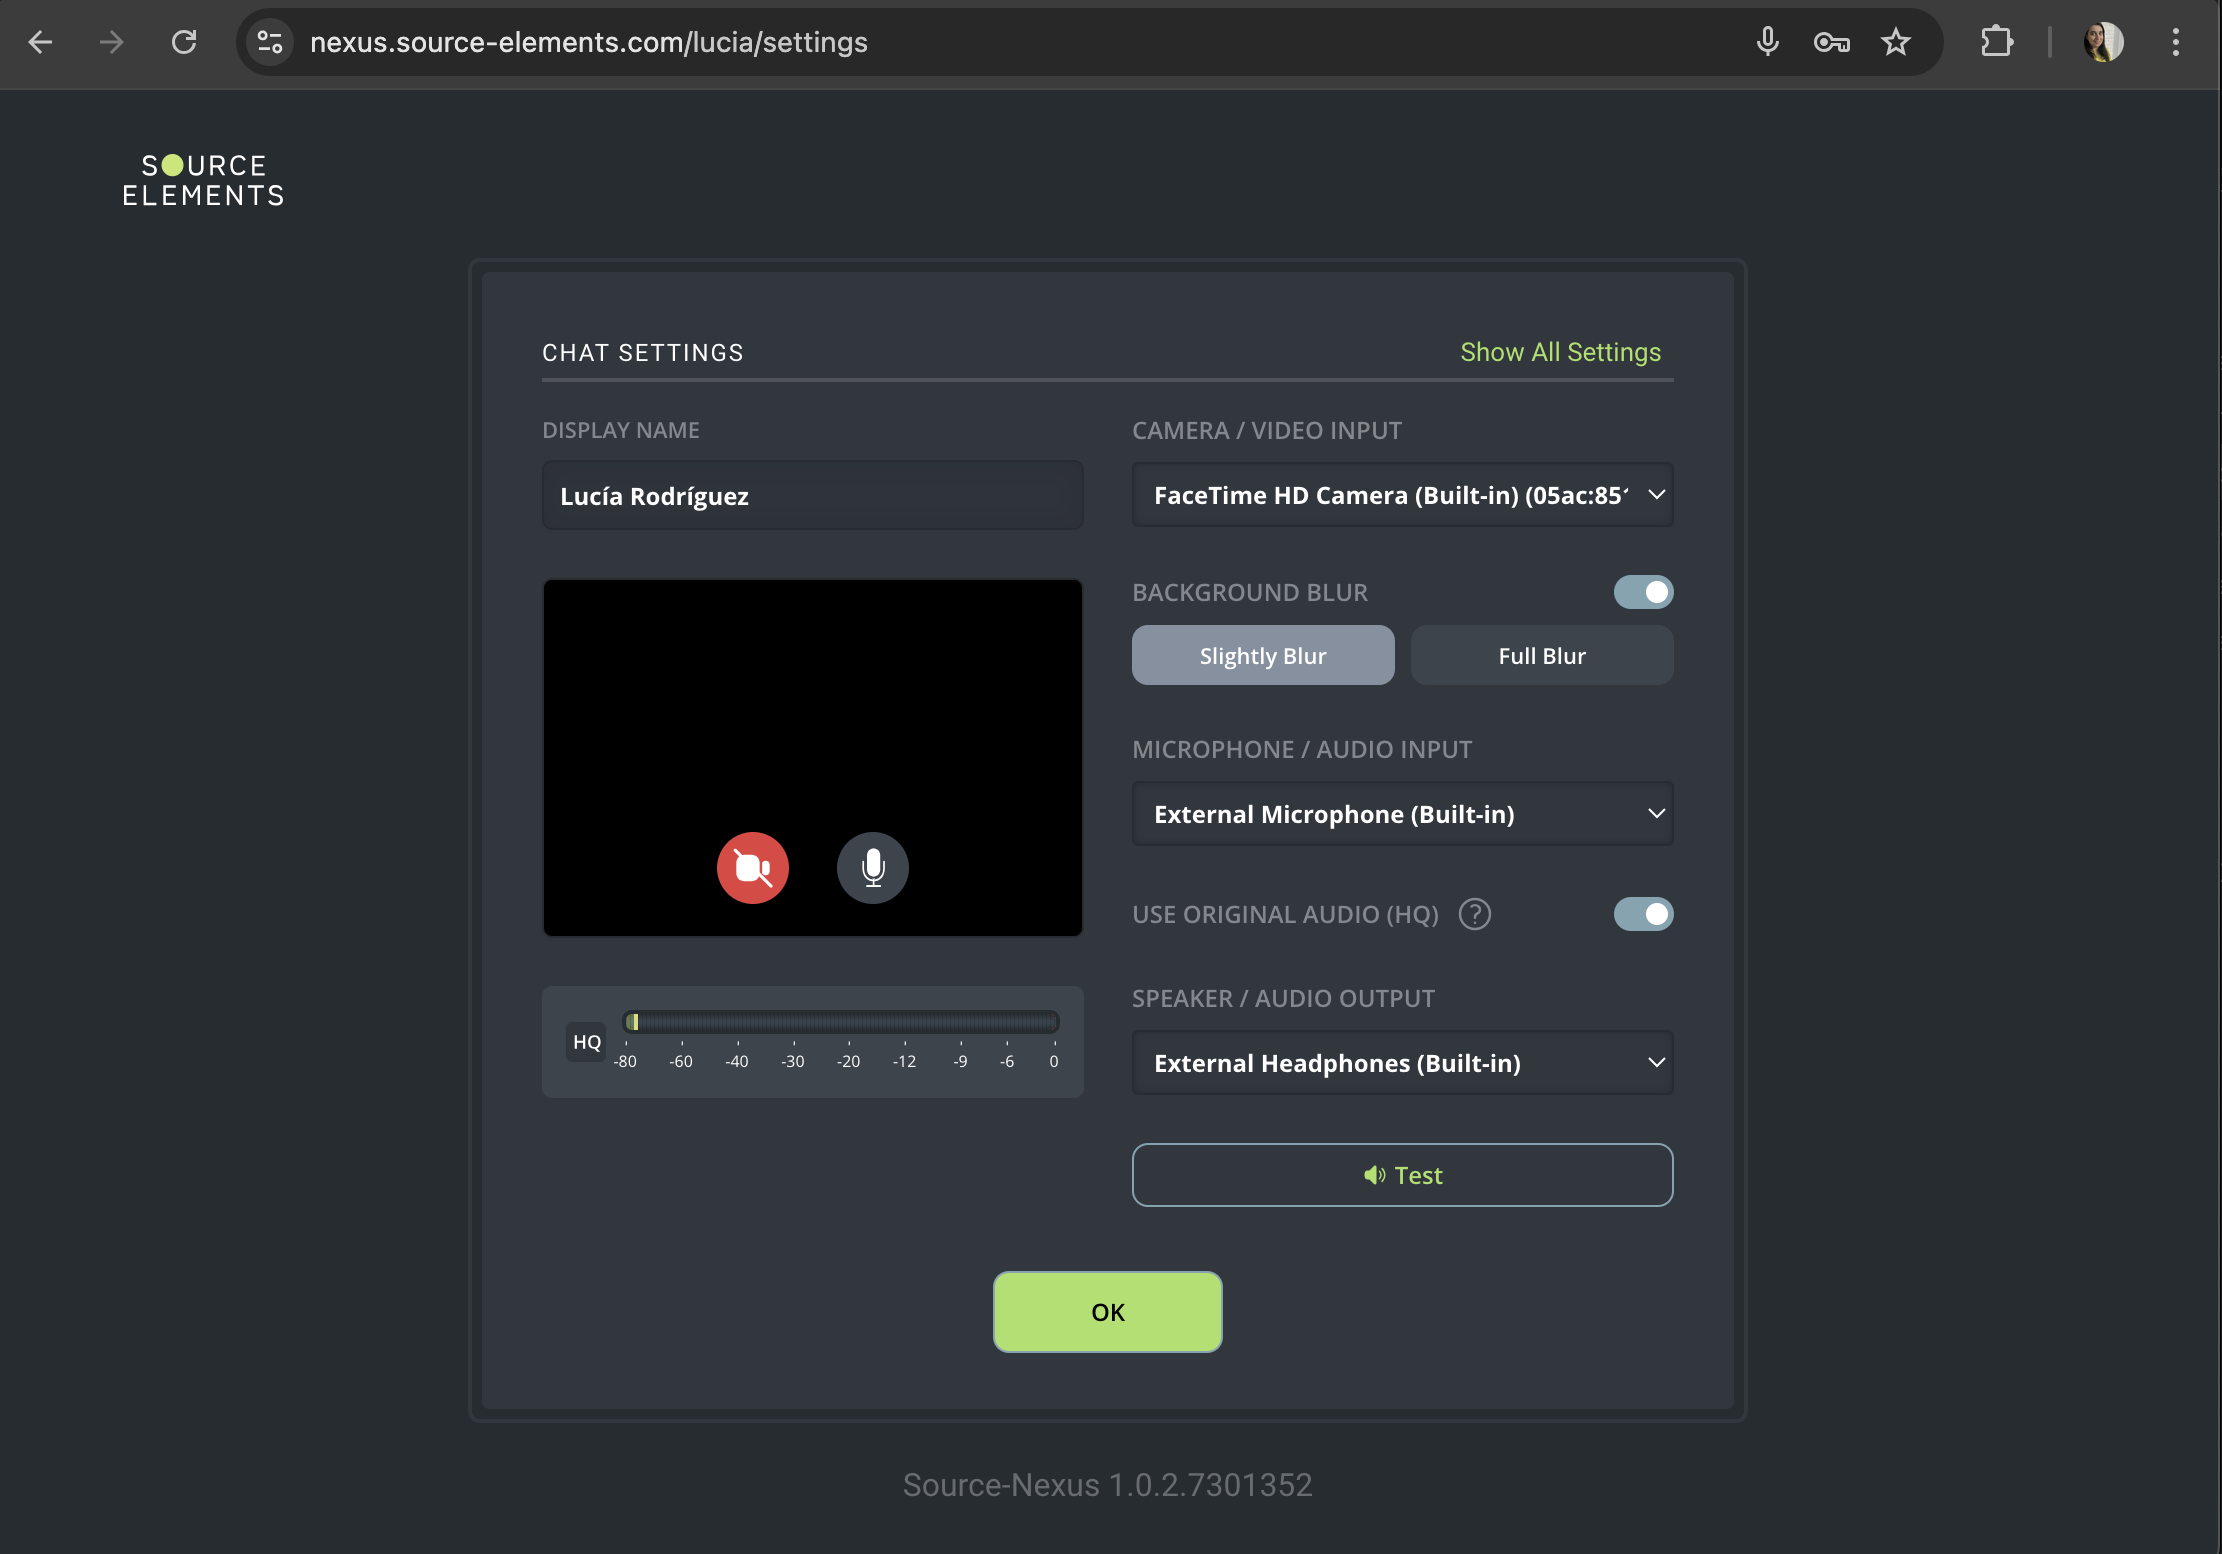Open the Speaker / Audio Output dropdown

tap(1402, 1063)
